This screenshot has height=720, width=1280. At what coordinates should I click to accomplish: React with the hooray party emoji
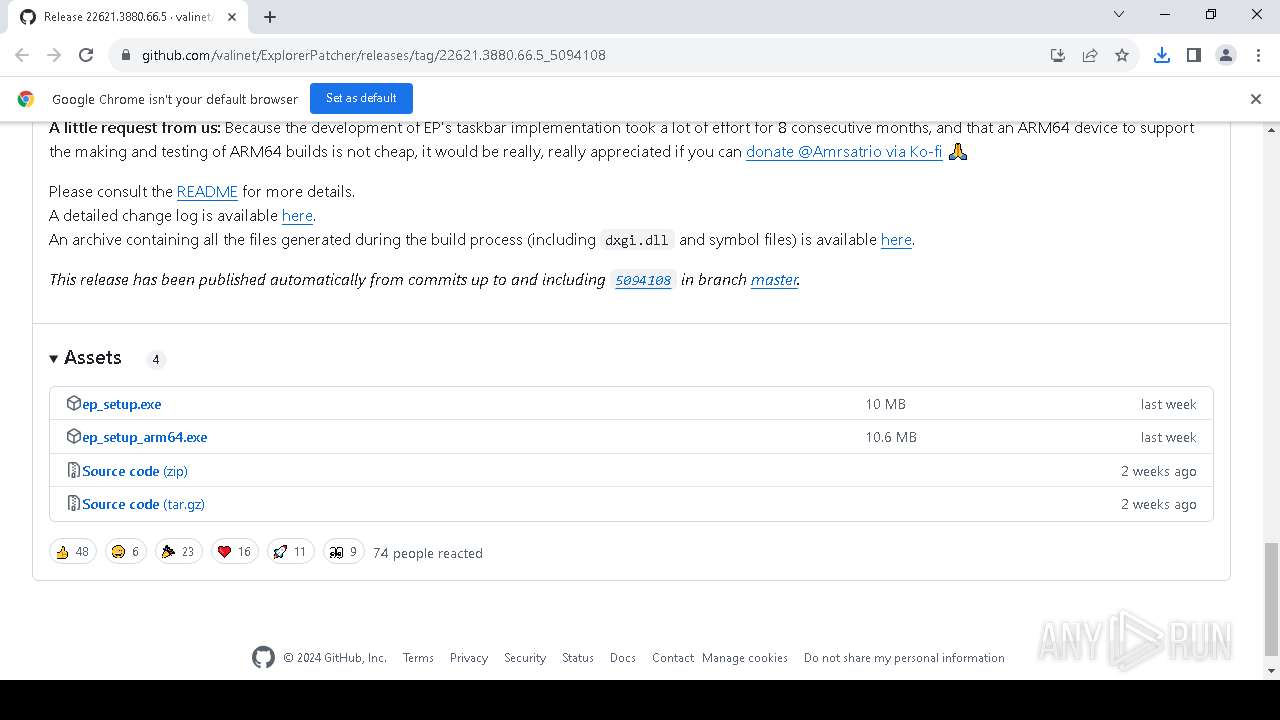[179, 551]
